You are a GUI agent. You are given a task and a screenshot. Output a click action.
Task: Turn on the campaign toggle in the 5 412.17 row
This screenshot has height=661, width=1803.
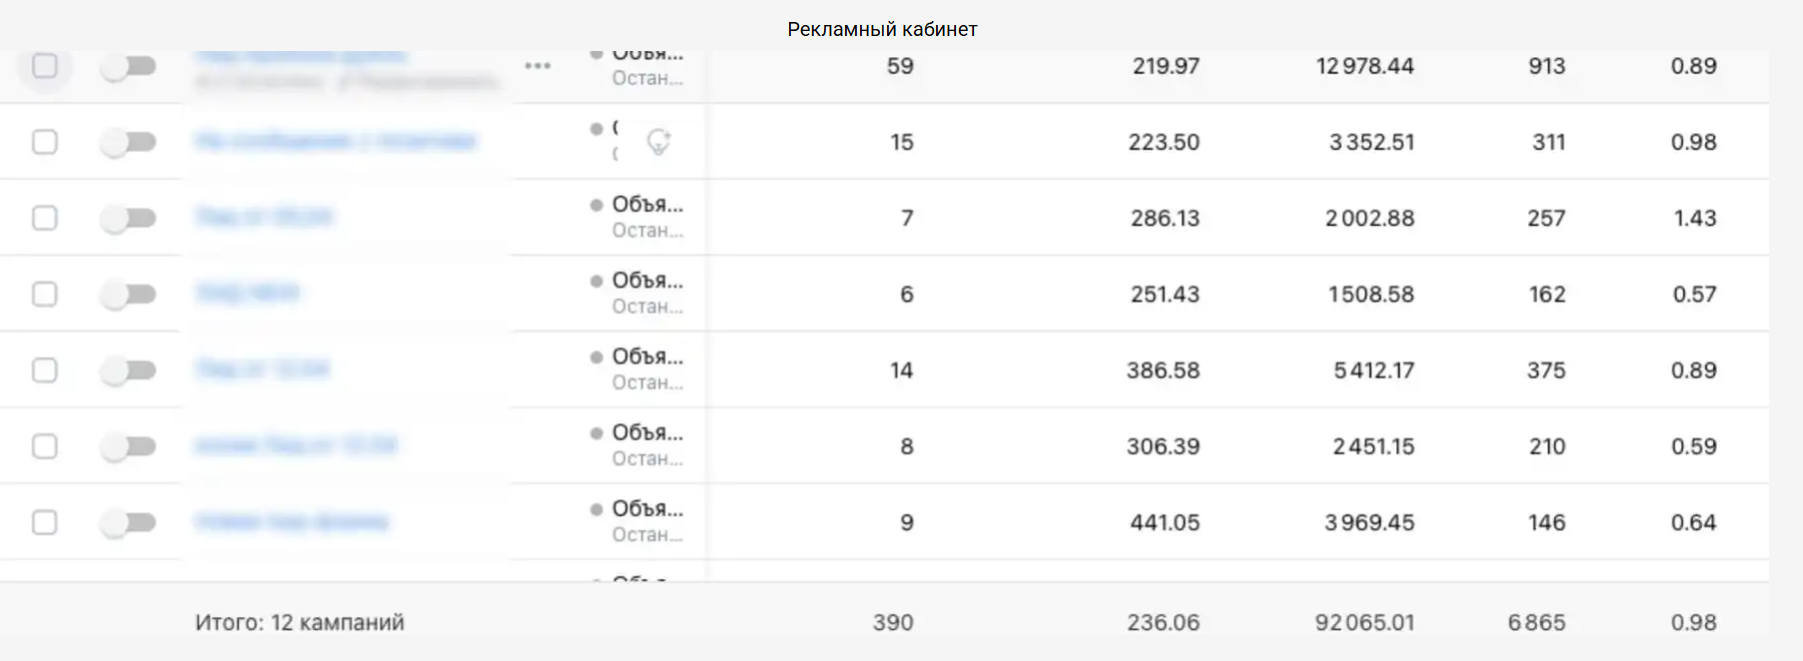pyautogui.click(x=129, y=370)
